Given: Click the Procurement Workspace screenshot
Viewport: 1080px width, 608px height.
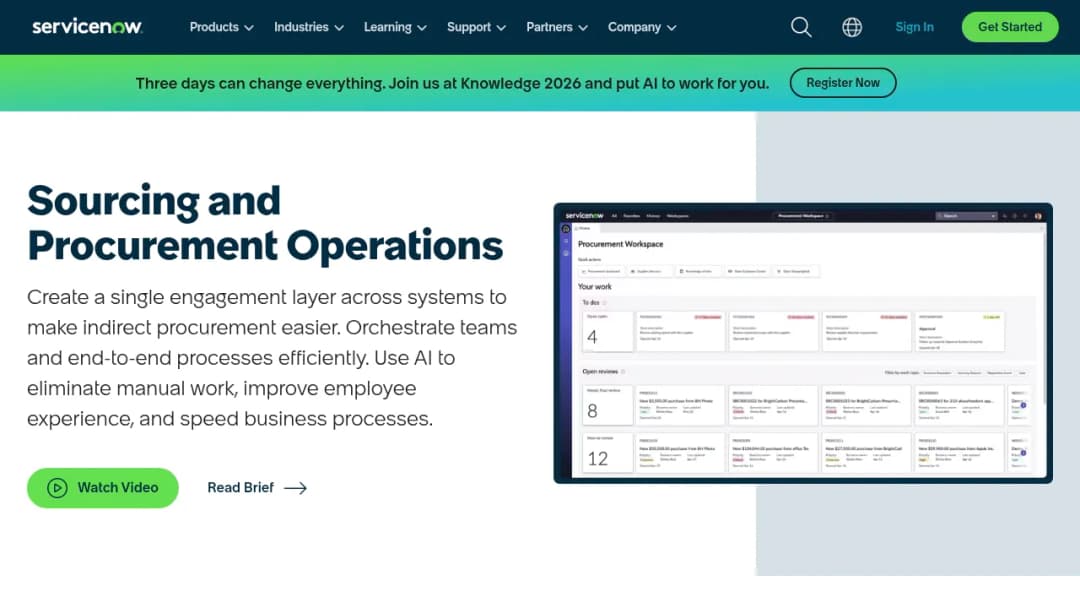Looking at the screenshot, I should [x=802, y=343].
